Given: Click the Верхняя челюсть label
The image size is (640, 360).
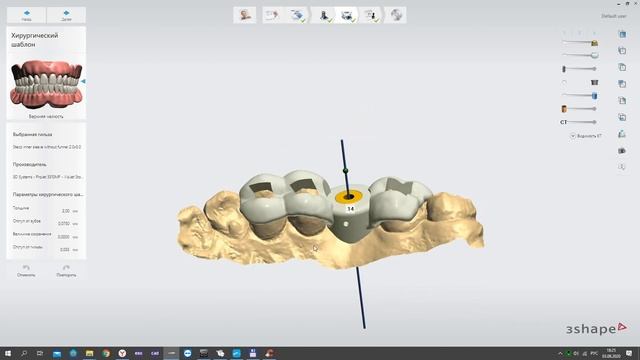Looking at the screenshot, I should [x=46, y=116].
